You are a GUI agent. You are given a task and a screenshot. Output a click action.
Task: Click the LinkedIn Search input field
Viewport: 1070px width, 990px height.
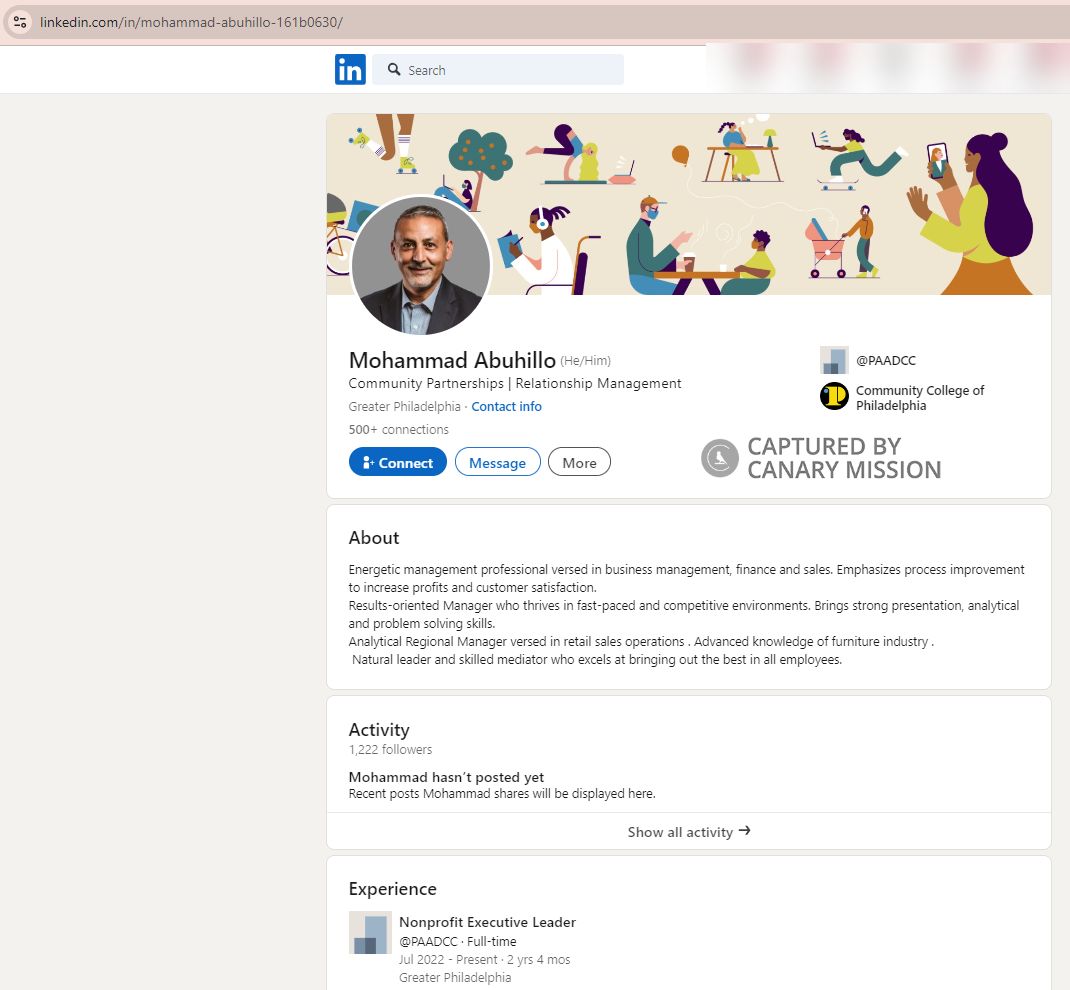pyautogui.click(x=510, y=70)
